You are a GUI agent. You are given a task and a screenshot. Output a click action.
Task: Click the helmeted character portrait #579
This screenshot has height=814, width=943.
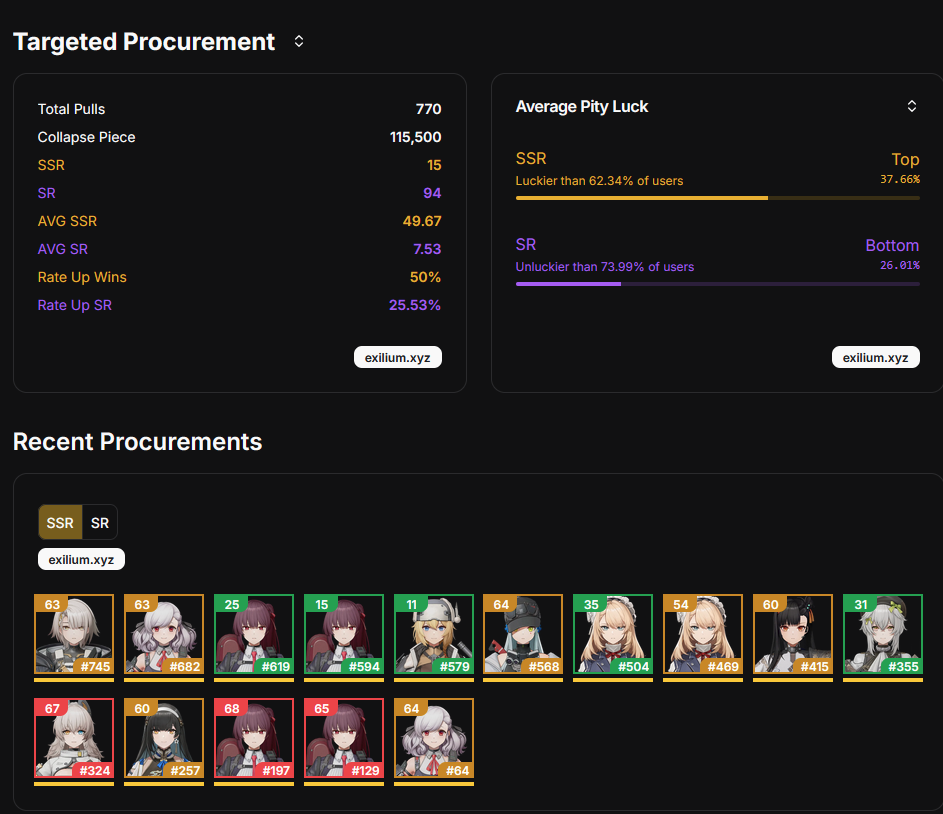[434, 634]
